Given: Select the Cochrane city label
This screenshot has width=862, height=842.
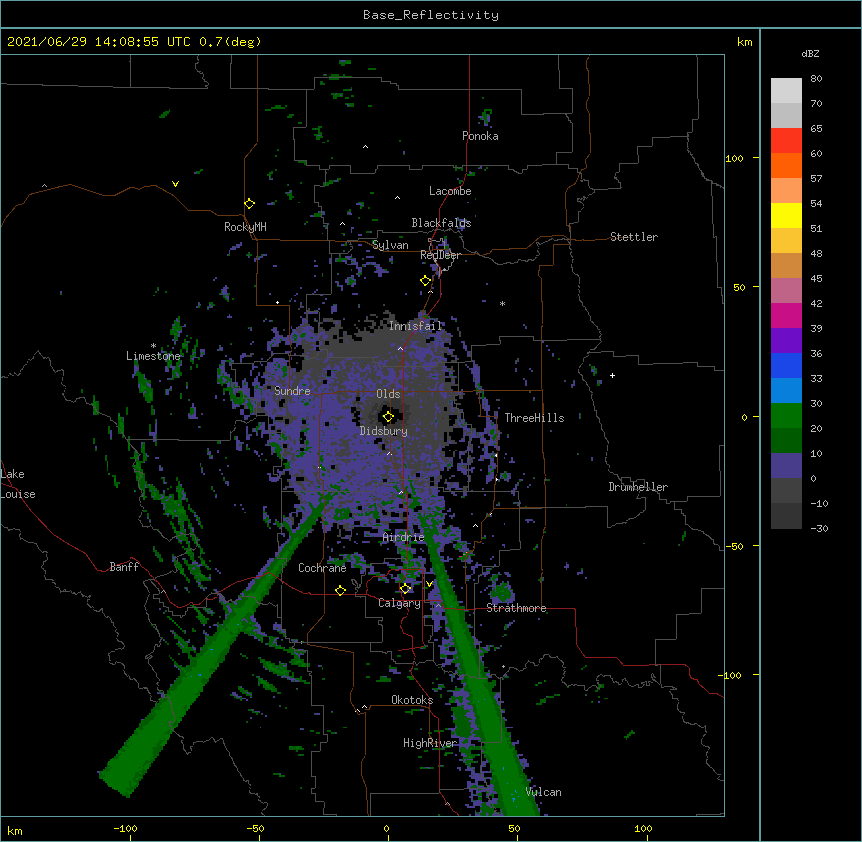Looking at the screenshot, I should point(322,568).
